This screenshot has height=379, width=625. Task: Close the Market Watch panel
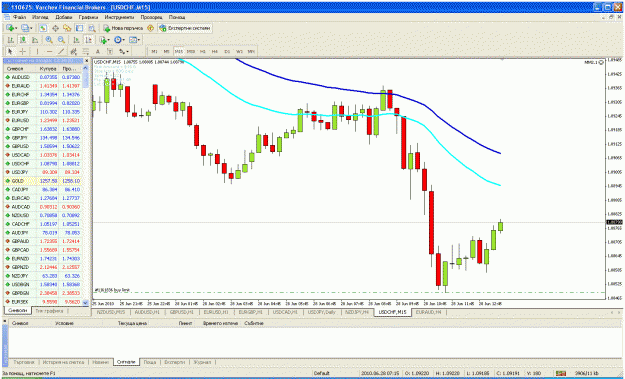point(87,61)
